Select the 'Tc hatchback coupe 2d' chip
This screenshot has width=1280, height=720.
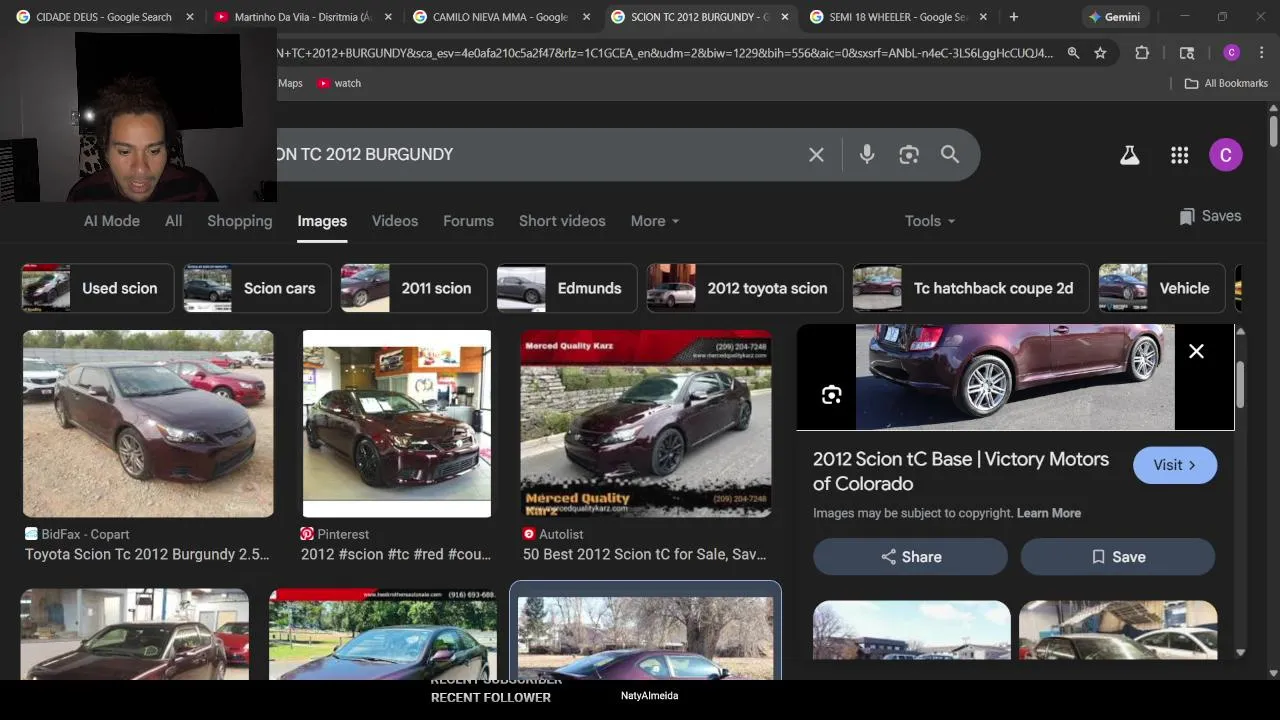[x=970, y=288]
